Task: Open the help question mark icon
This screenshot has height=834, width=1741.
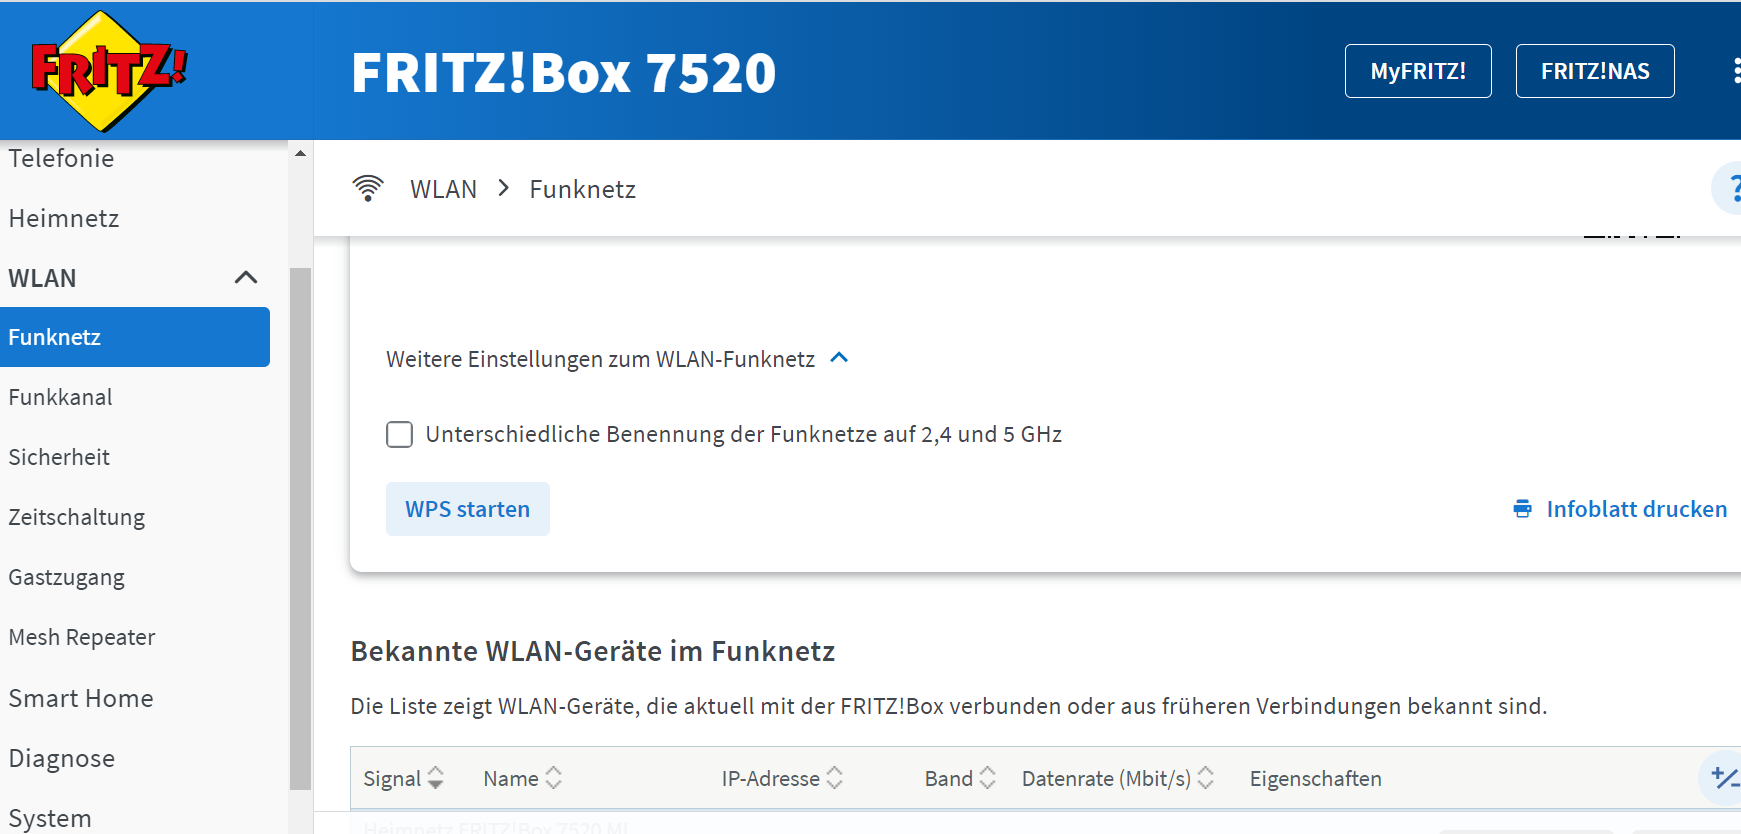Action: (x=1729, y=188)
